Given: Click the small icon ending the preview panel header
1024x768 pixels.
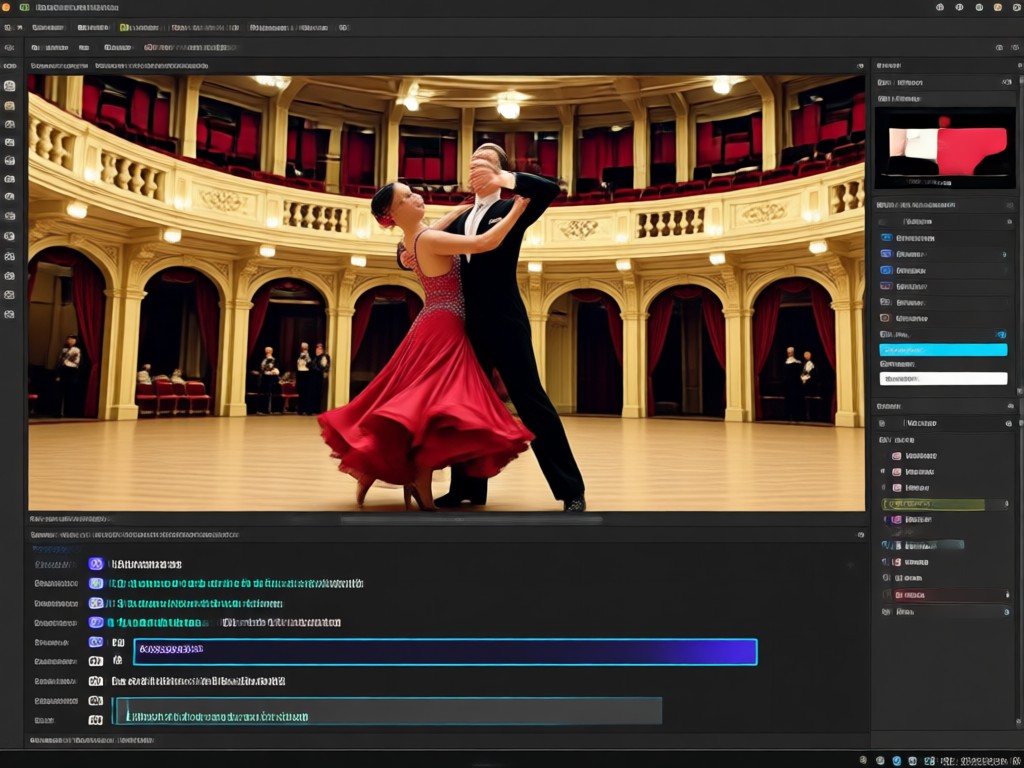Looking at the screenshot, I should pos(861,66).
